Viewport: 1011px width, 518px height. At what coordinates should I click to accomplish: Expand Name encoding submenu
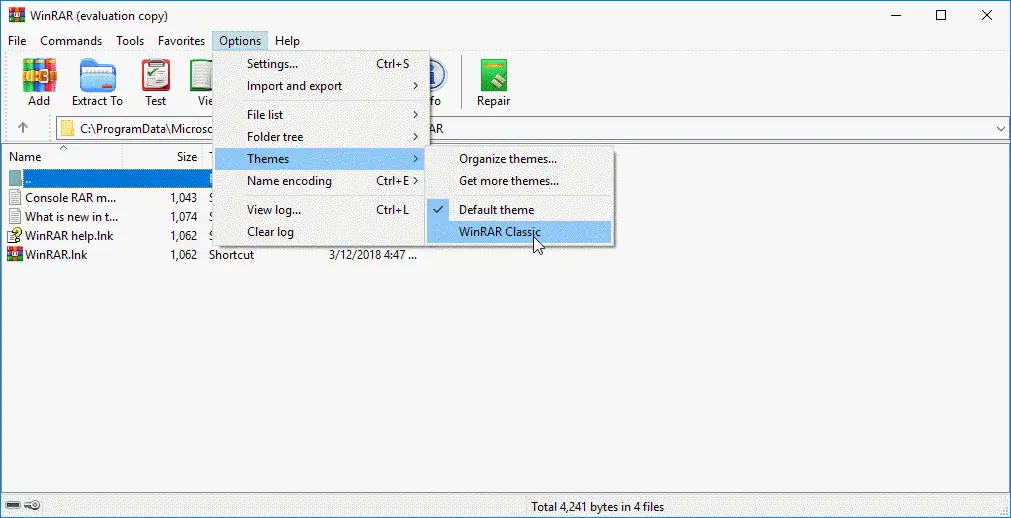[321, 181]
